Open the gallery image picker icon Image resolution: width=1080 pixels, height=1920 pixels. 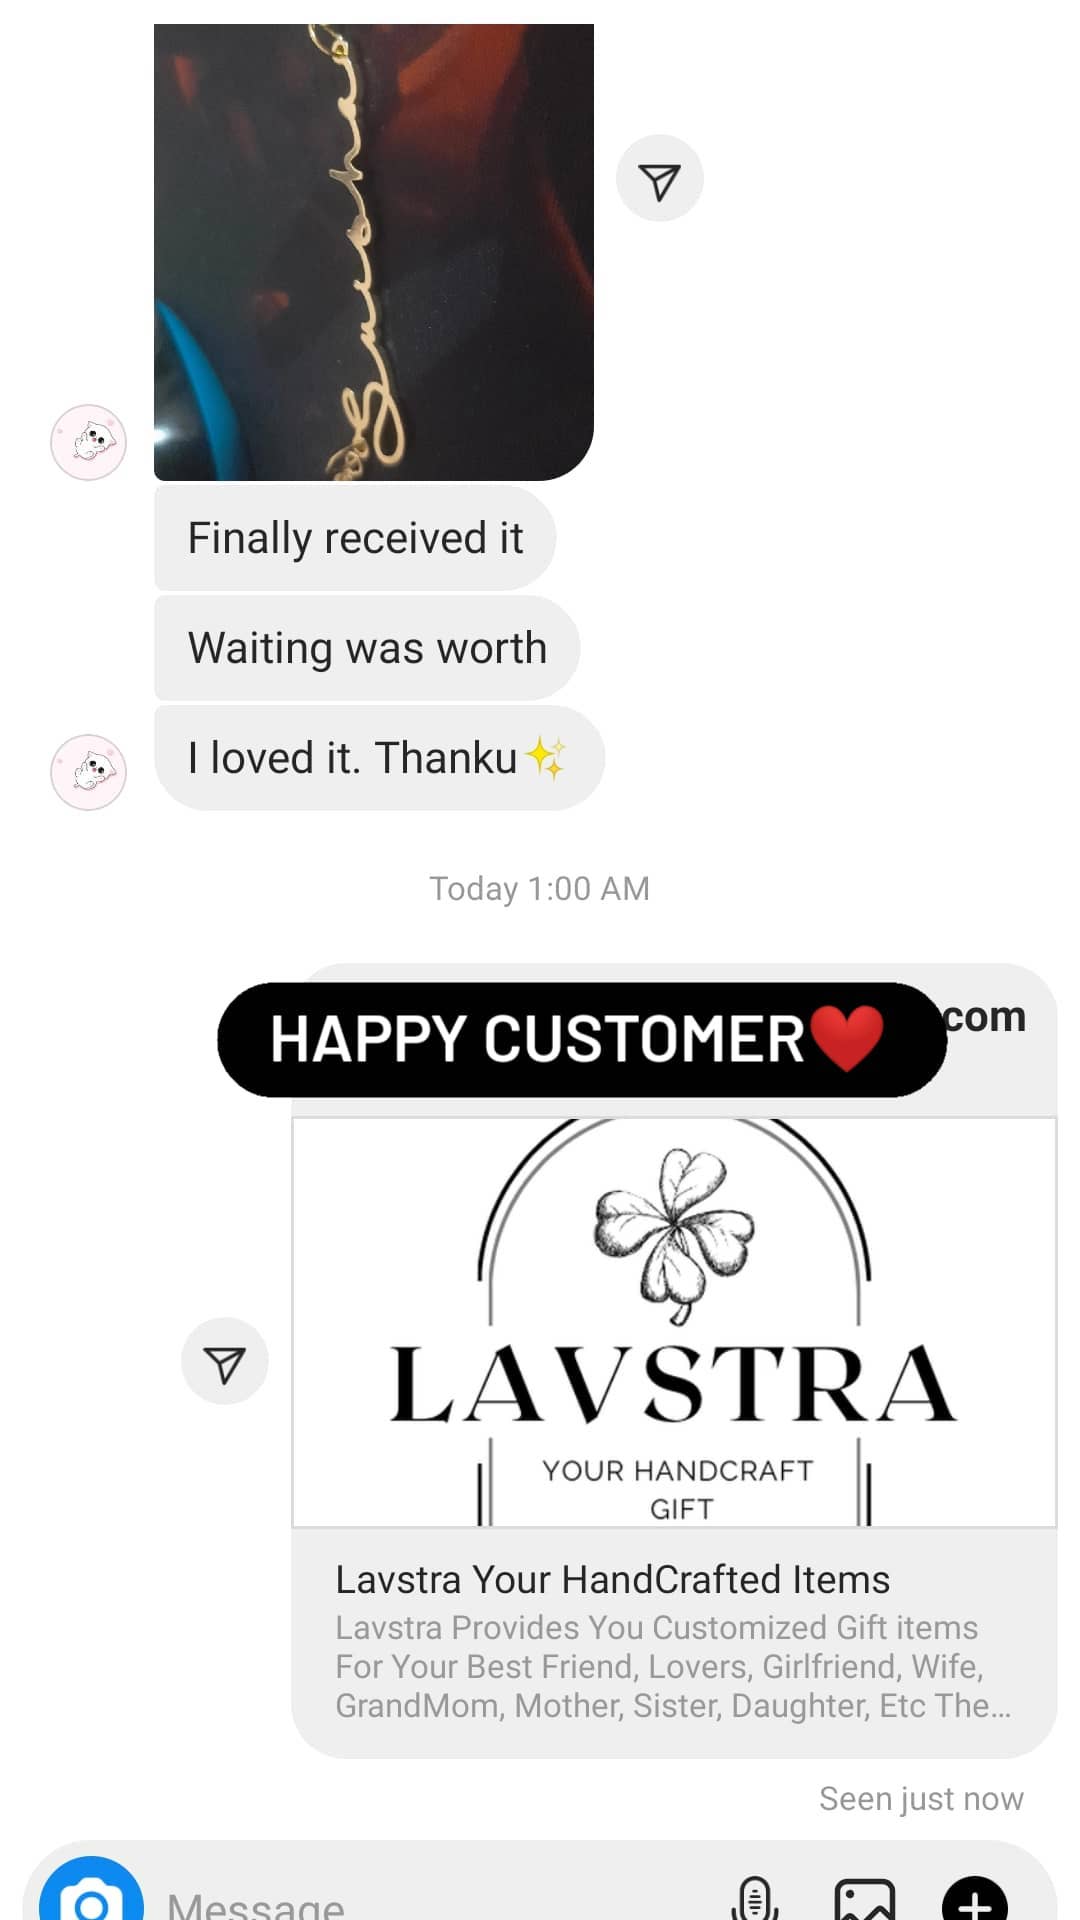pyautogui.click(x=864, y=1898)
